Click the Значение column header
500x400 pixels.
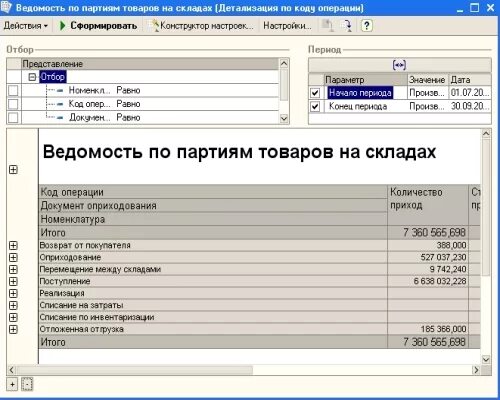pos(428,80)
